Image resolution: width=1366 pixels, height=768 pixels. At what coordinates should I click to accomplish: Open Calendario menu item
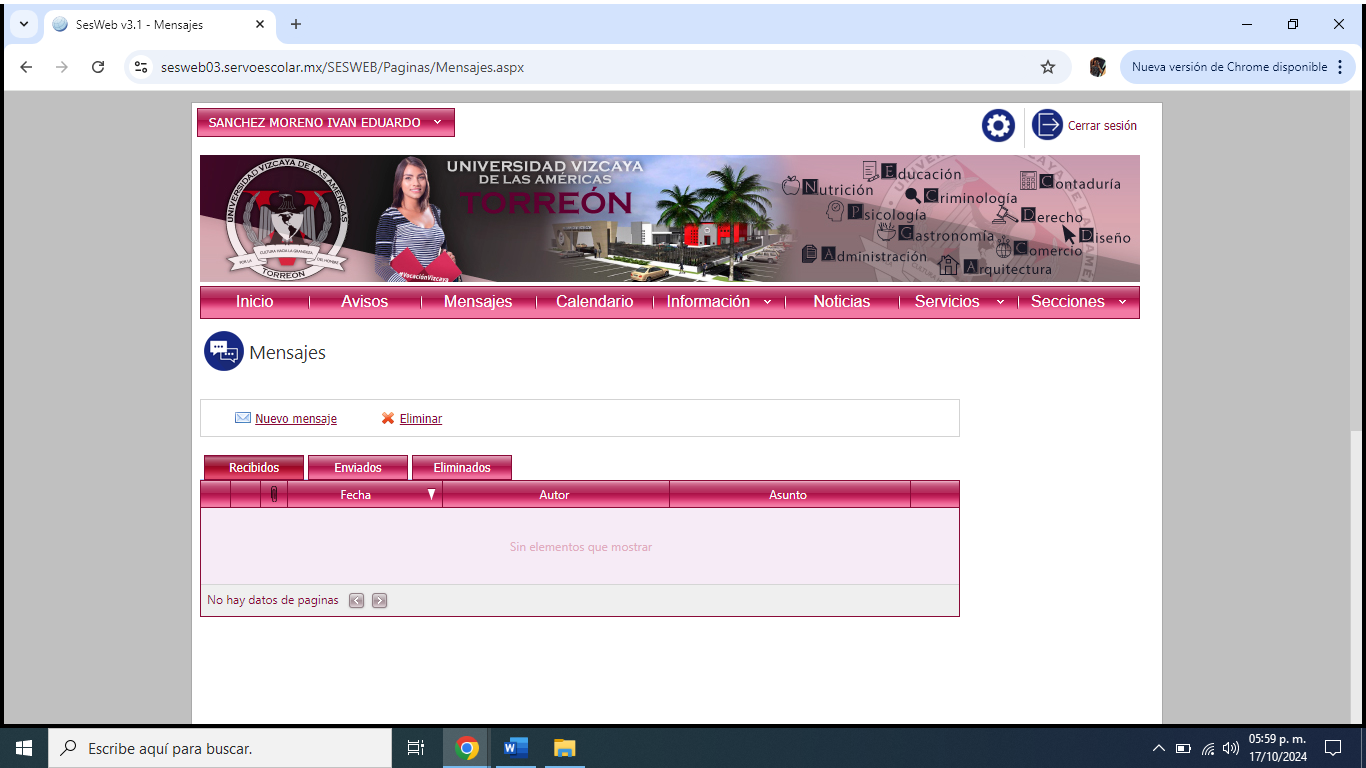(595, 302)
